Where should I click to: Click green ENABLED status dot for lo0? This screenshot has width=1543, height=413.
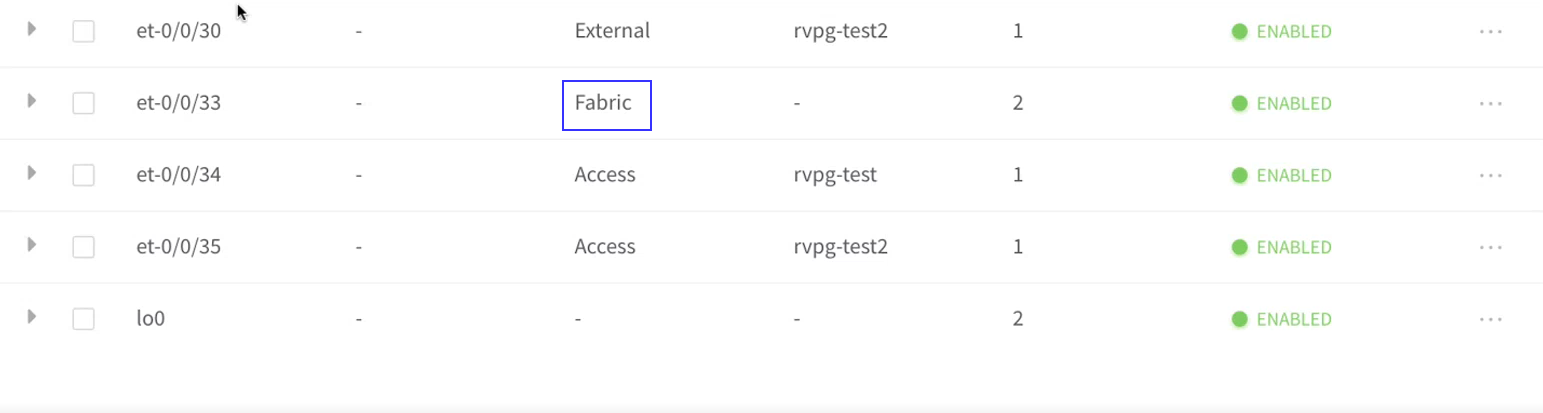pyautogui.click(x=1239, y=319)
